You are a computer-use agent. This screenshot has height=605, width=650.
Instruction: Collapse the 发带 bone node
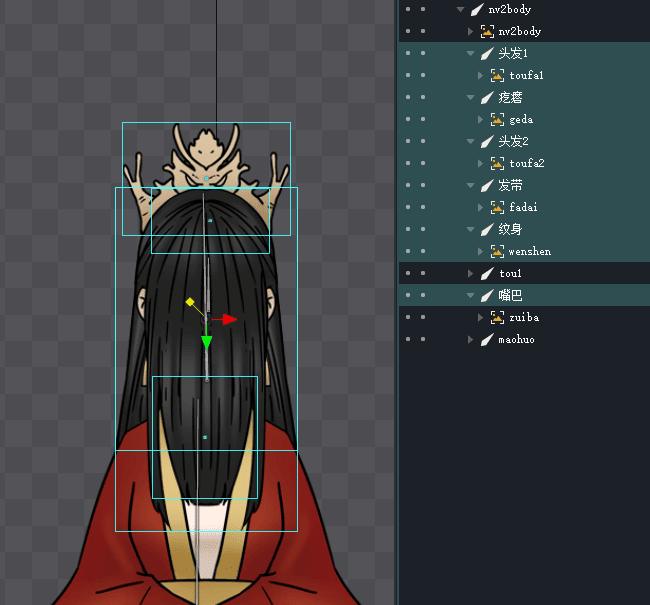point(472,186)
